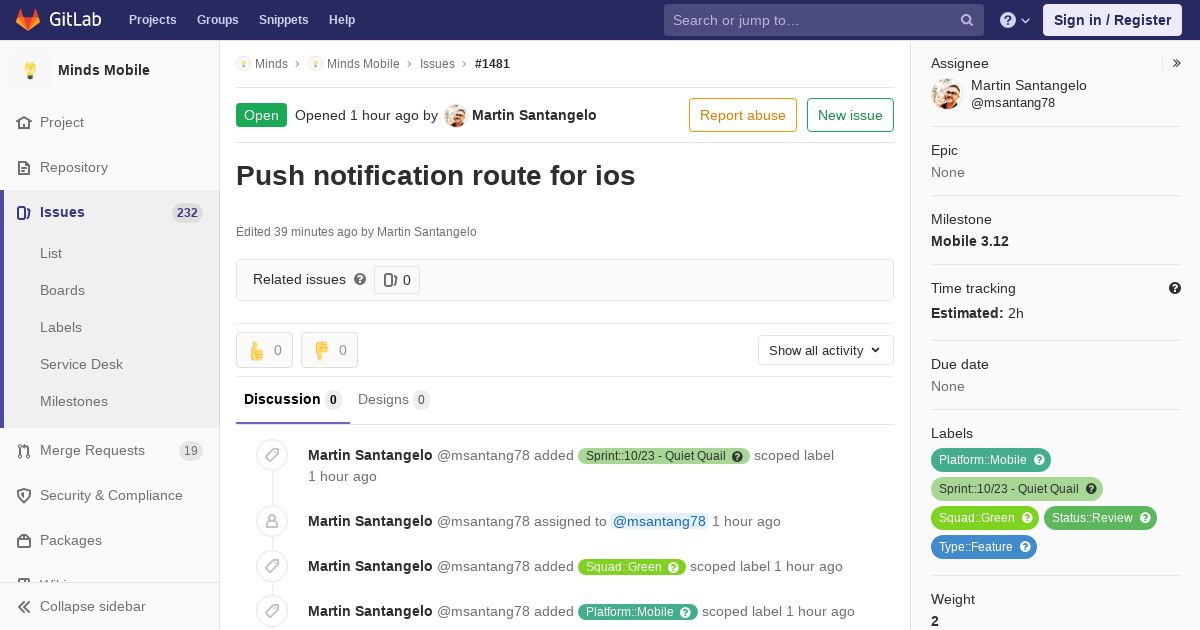The image size is (1200, 630).
Task: Click the #1481 breadcrumb
Action: pos(492,63)
